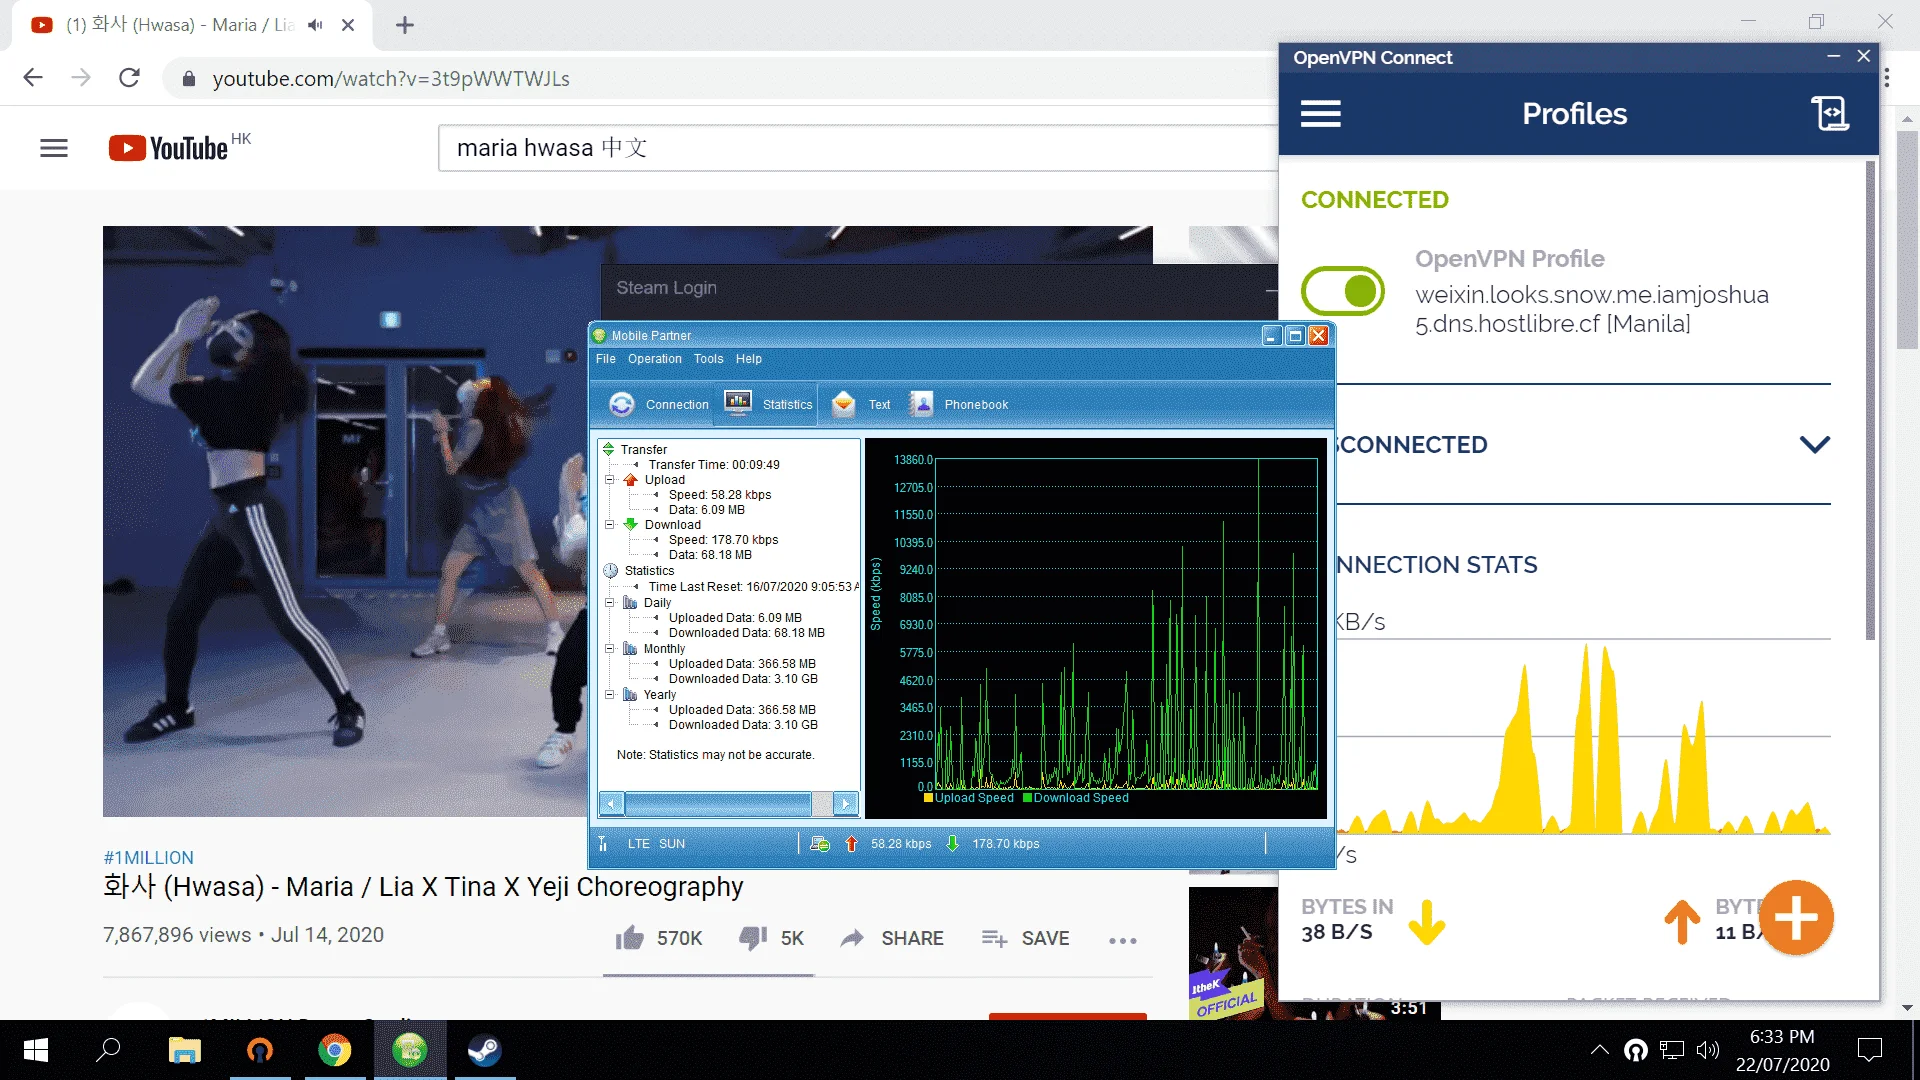Select the Transfer Time 00:09:49 entry
1920x1080 pixels.
pos(714,465)
